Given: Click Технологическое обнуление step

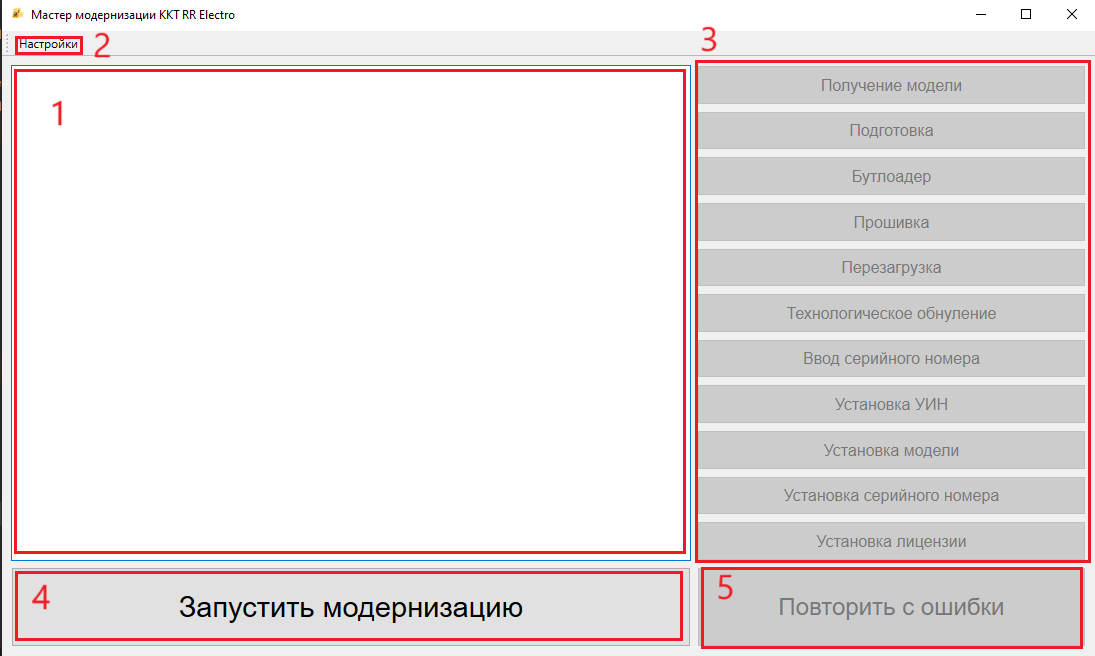Looking at the screenshot, I should click(x=890, y=313).
